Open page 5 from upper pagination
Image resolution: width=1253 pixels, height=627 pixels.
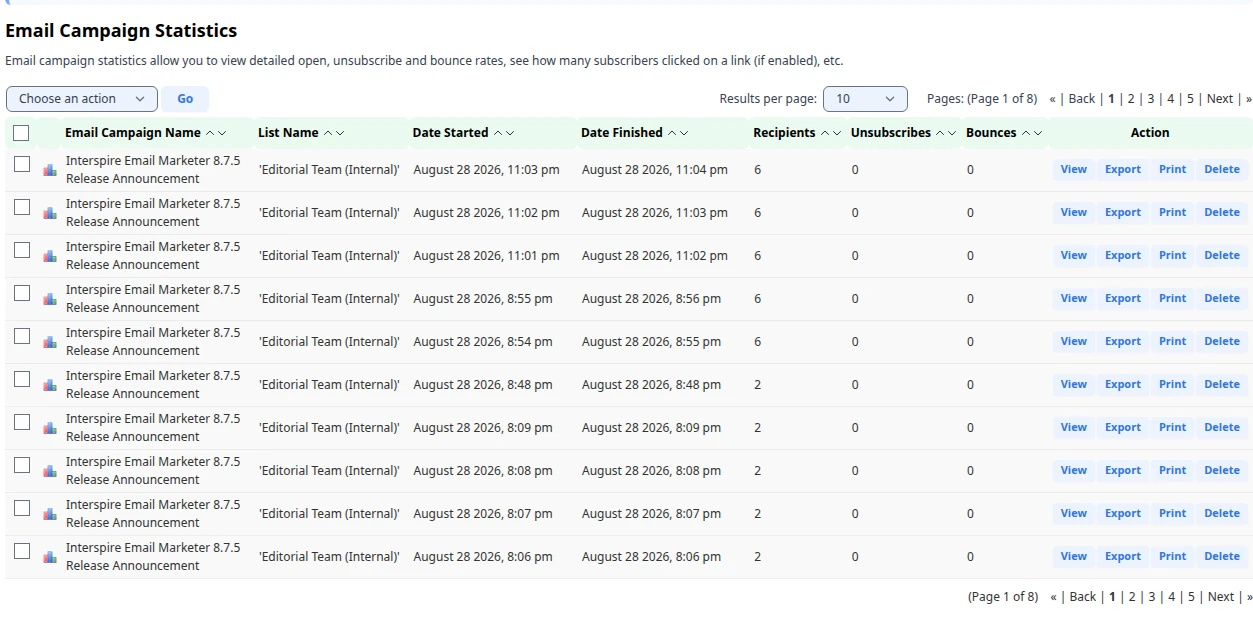coord(1190,99)
